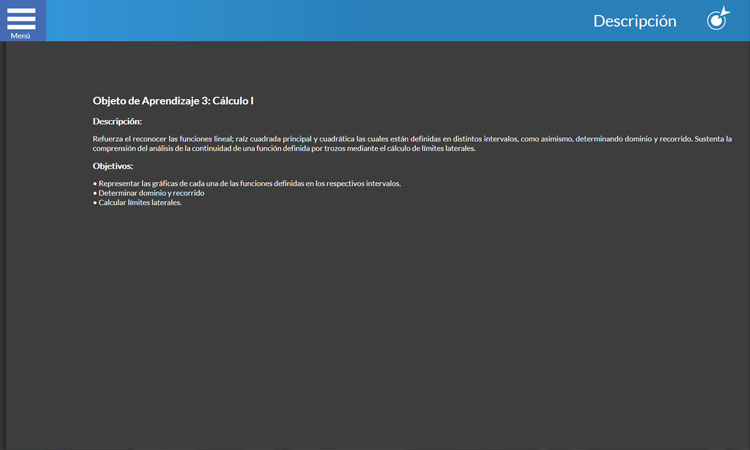Click objective 'Calcular límites laterales'
The height and width of the screenshot is (450, 750).
[140, 202]
